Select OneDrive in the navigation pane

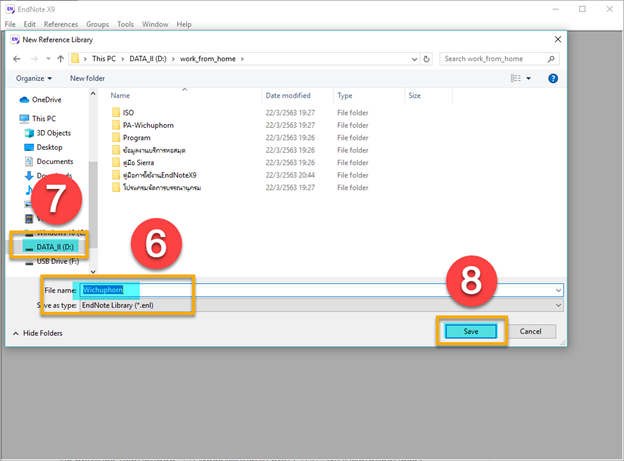(46, 100)
